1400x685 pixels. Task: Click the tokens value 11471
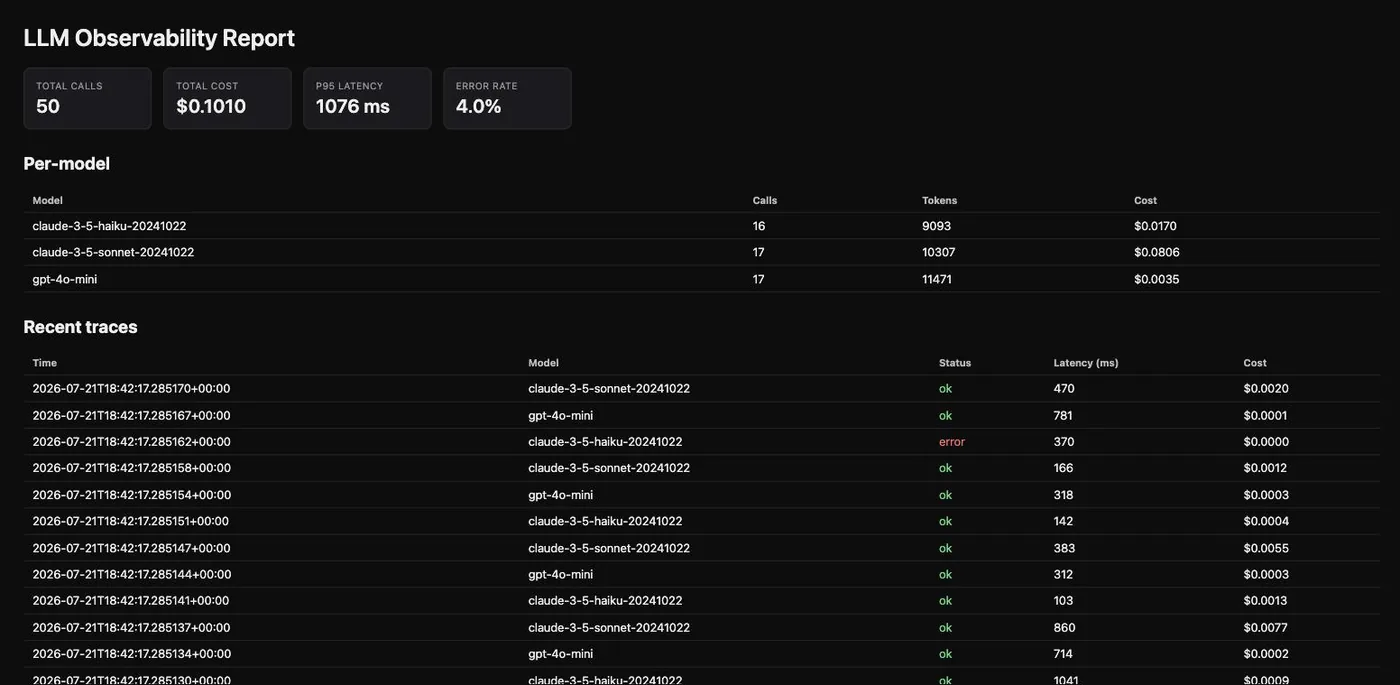tap(937, 279)
